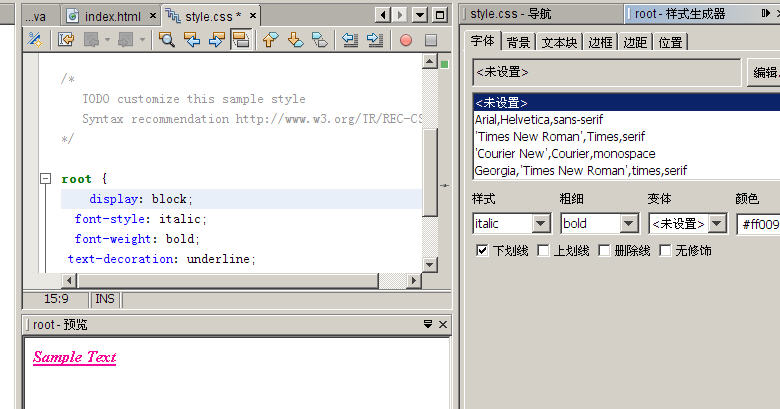This screenshot has height=409, width=780.
Task: Select <未设置> entry in font list
Action: pos(627,102)
